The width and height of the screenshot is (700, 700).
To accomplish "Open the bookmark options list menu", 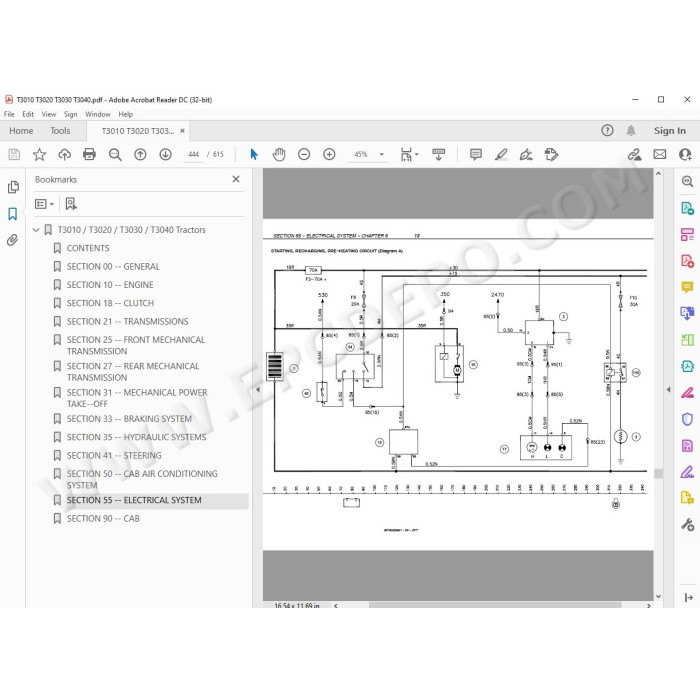I will click(x=44, y=204).
